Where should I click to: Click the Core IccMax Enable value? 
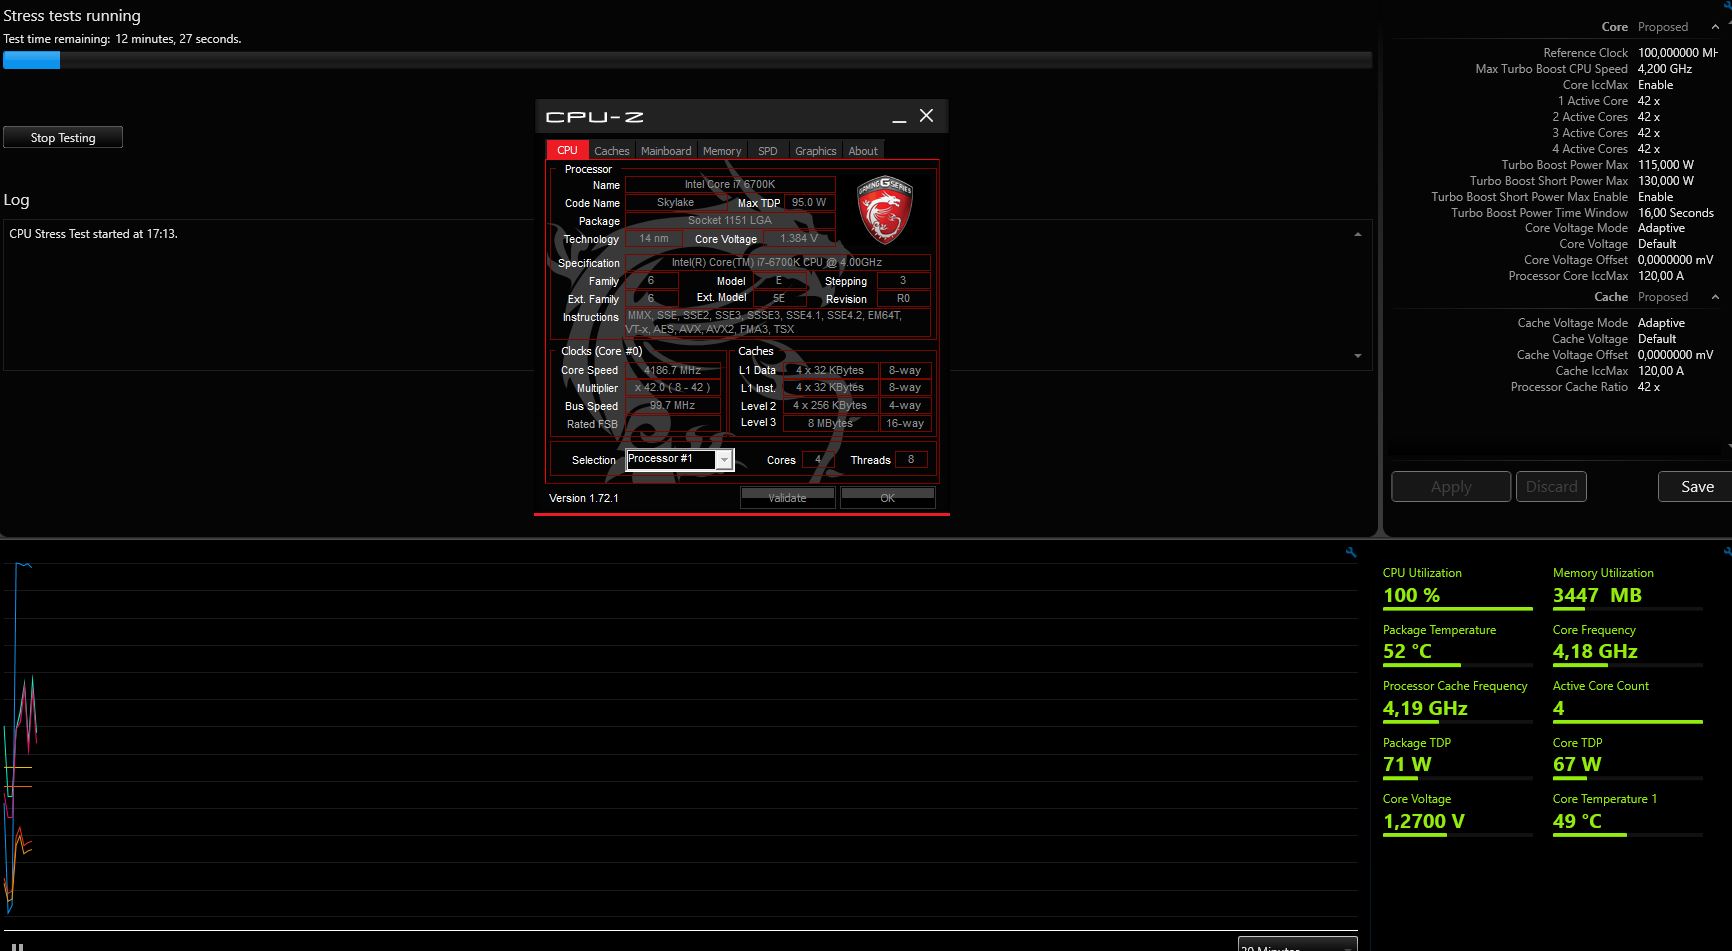[1655, 85]
